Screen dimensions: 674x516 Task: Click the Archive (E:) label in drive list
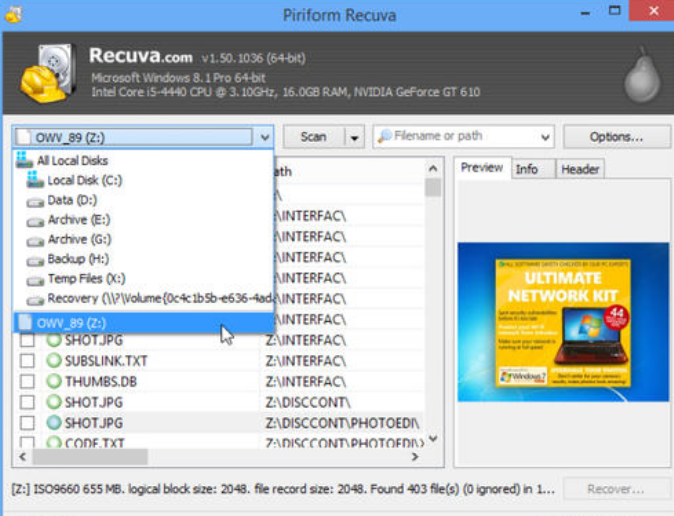point(79,219)
